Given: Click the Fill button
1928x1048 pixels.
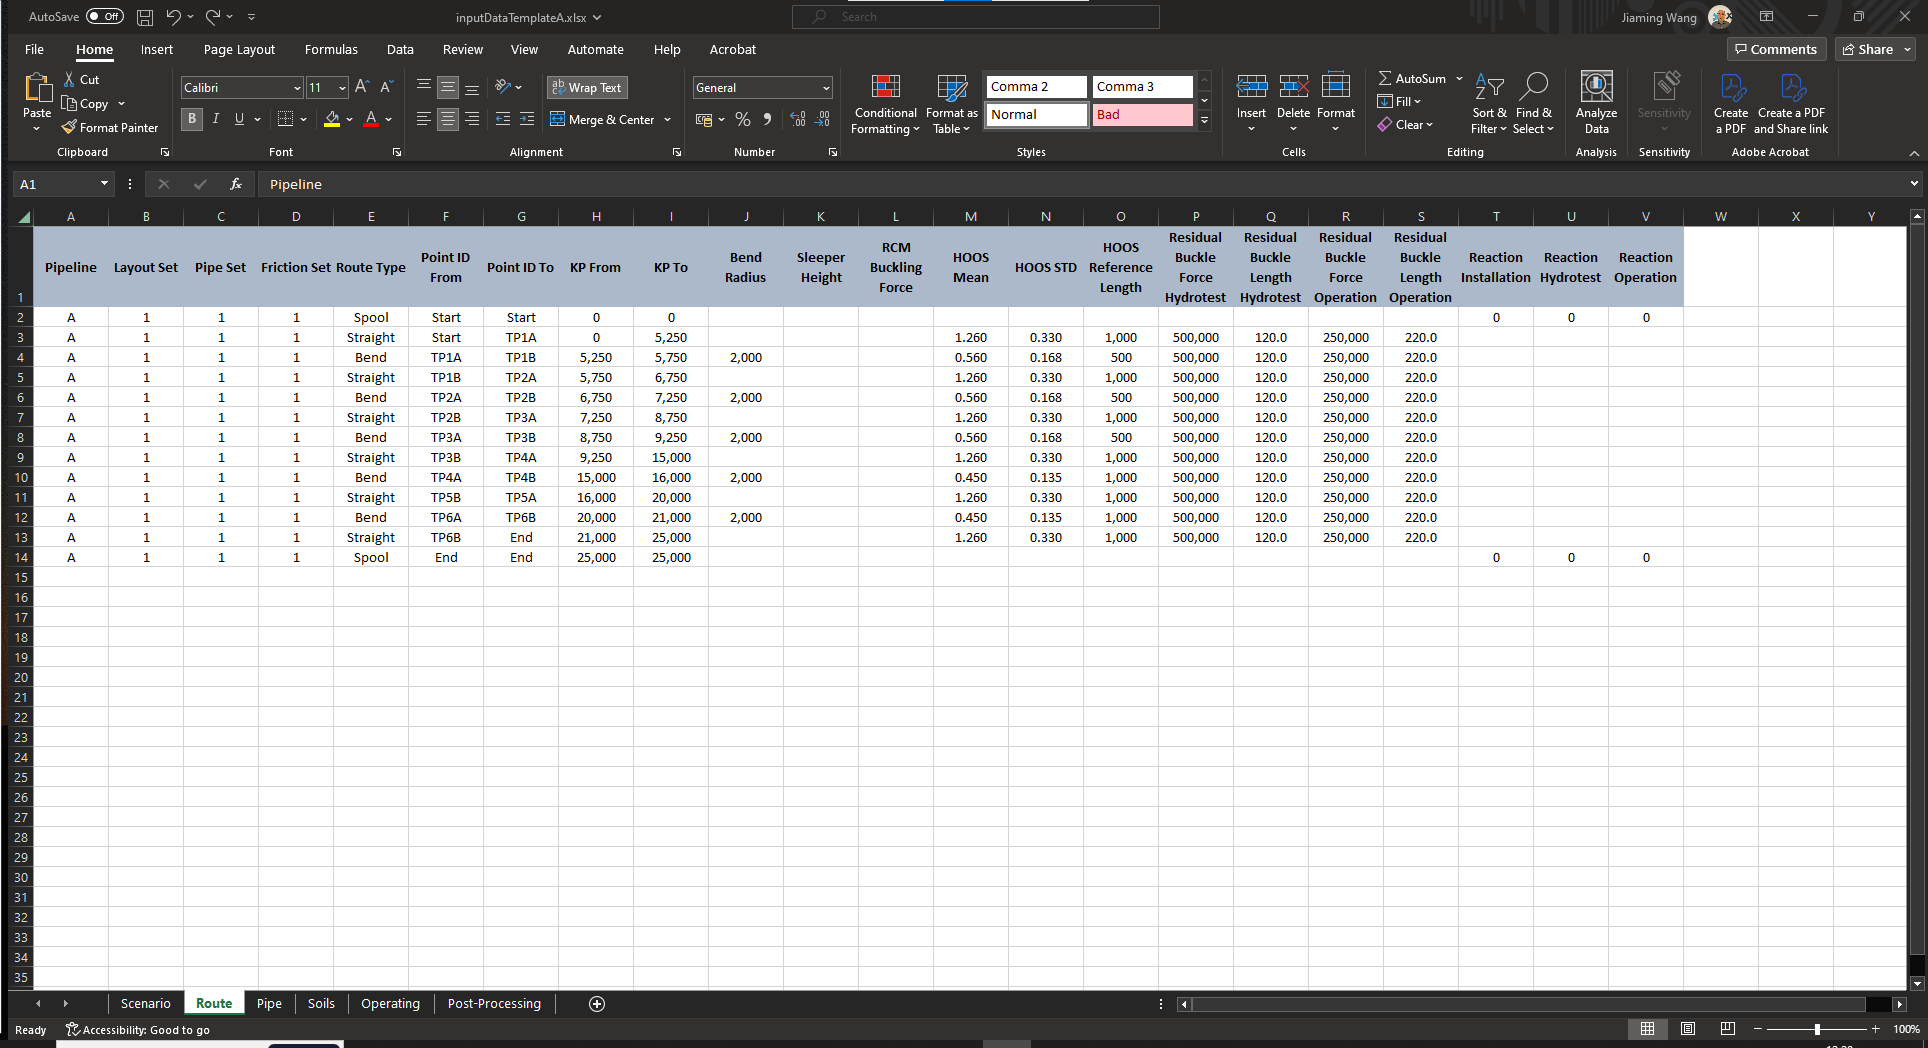Looking at the screenshot, I should click(1399, 101).
